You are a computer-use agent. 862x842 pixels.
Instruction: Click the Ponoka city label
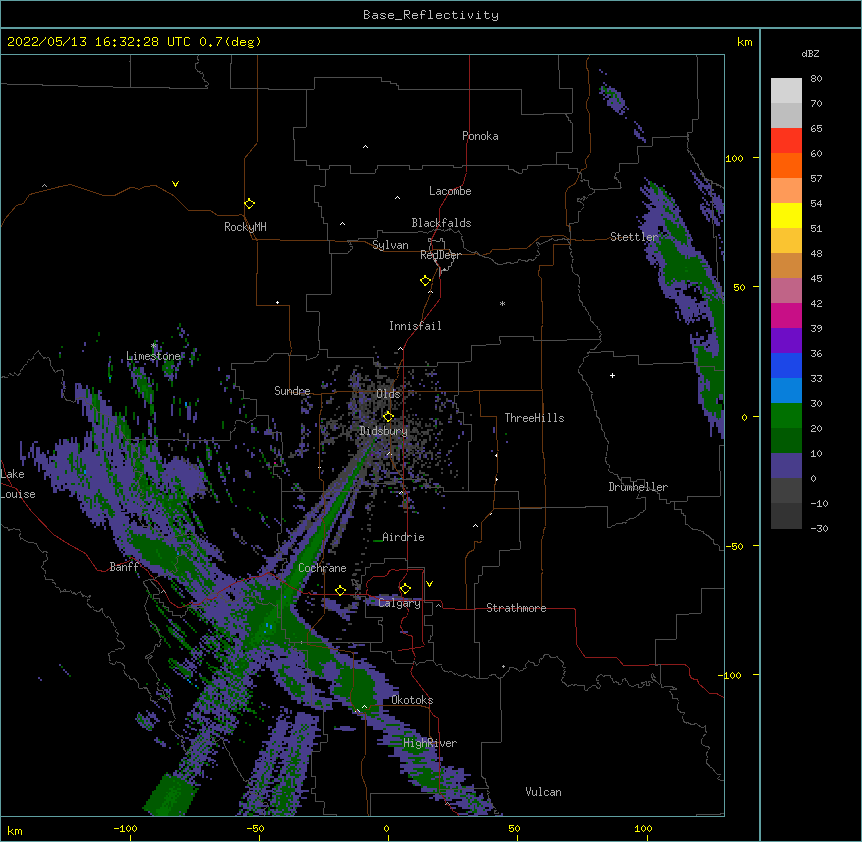480,136
